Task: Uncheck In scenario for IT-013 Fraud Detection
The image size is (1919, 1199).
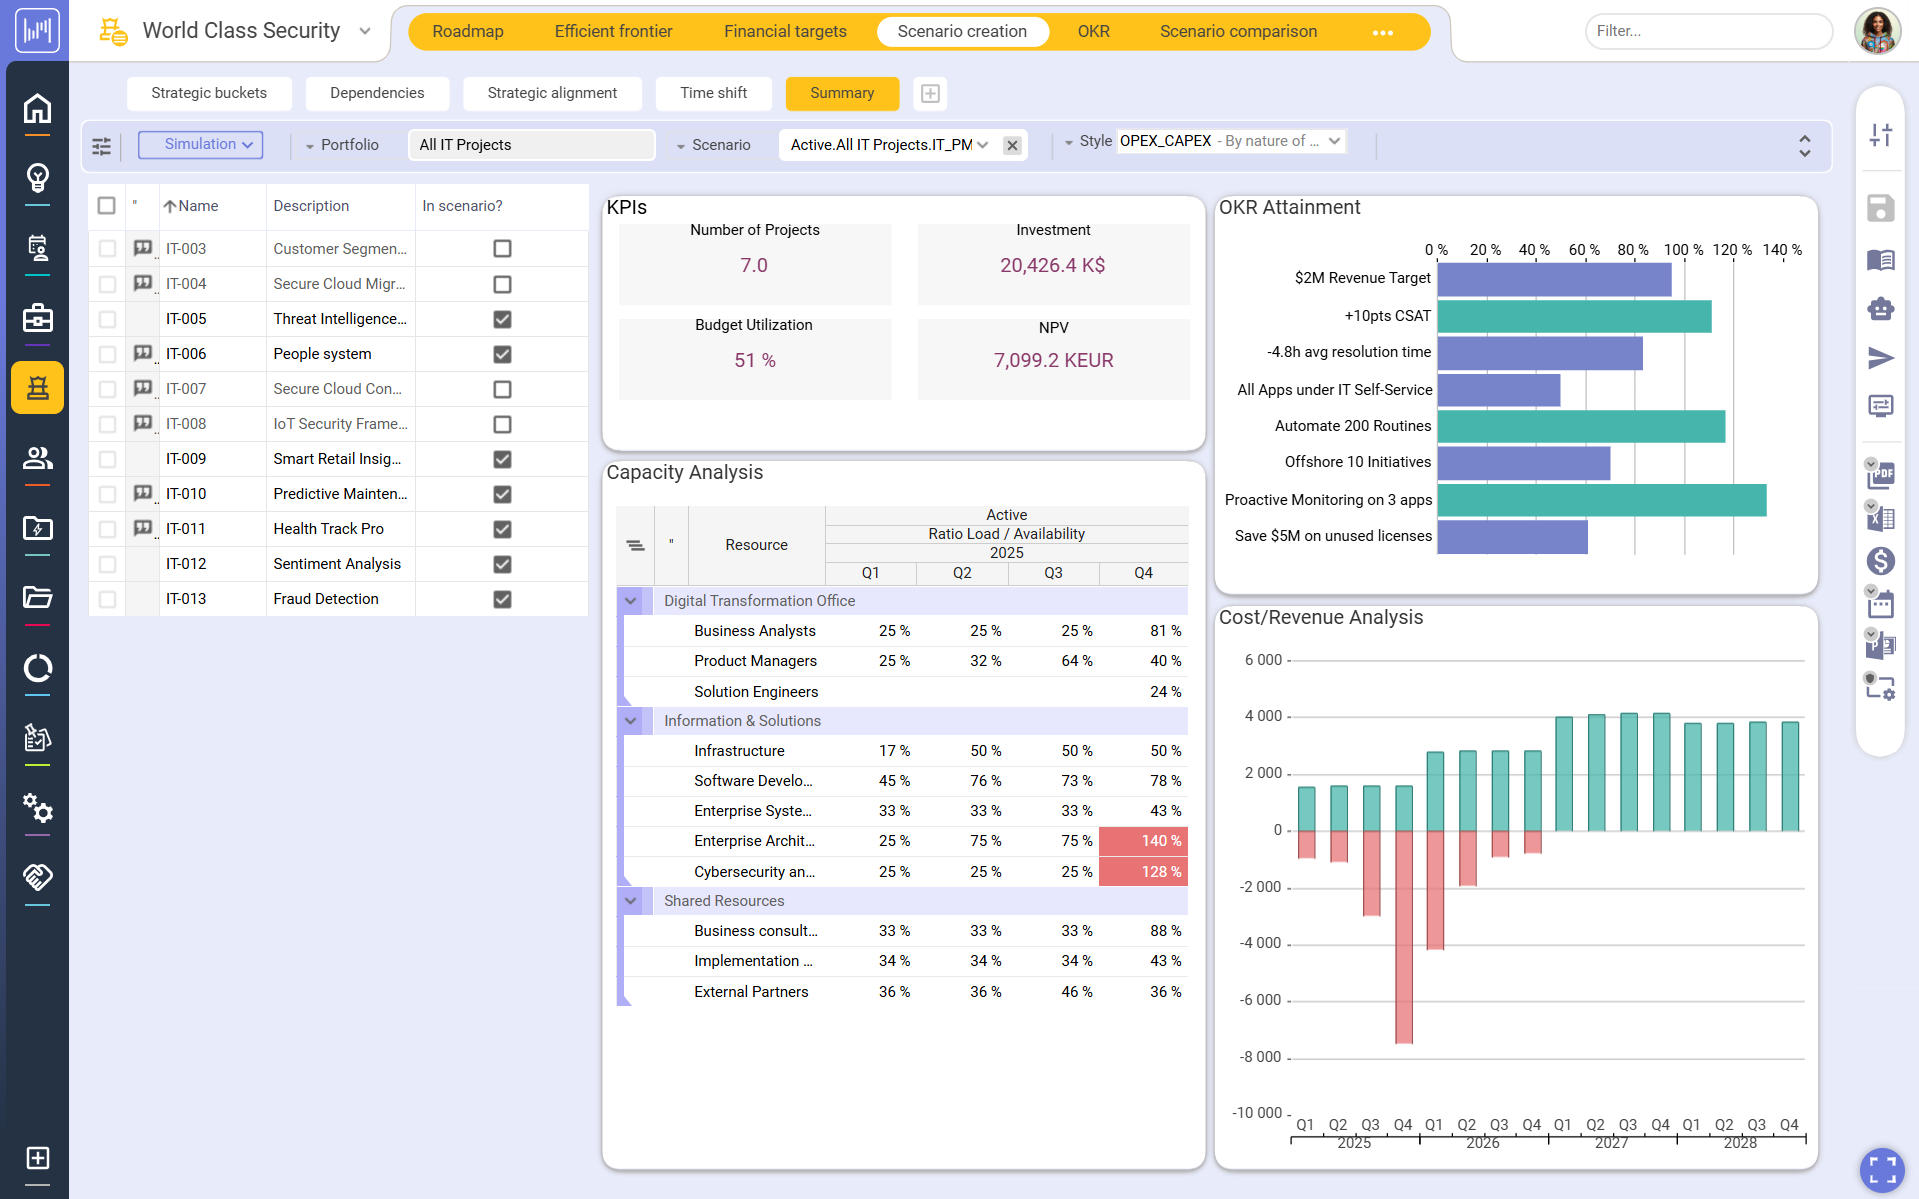Action: pyautogui.click(x=502, y=599)
